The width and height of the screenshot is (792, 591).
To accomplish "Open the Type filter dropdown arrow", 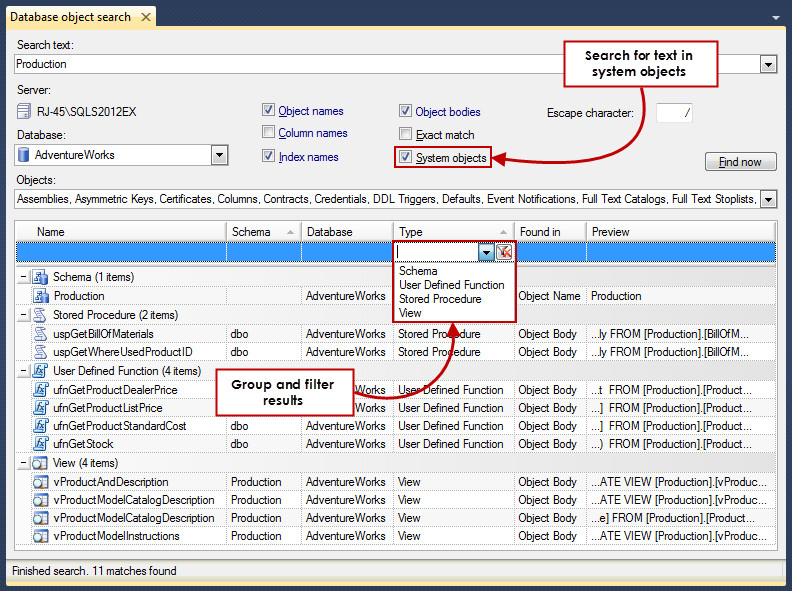I will [x=486, y=252].
